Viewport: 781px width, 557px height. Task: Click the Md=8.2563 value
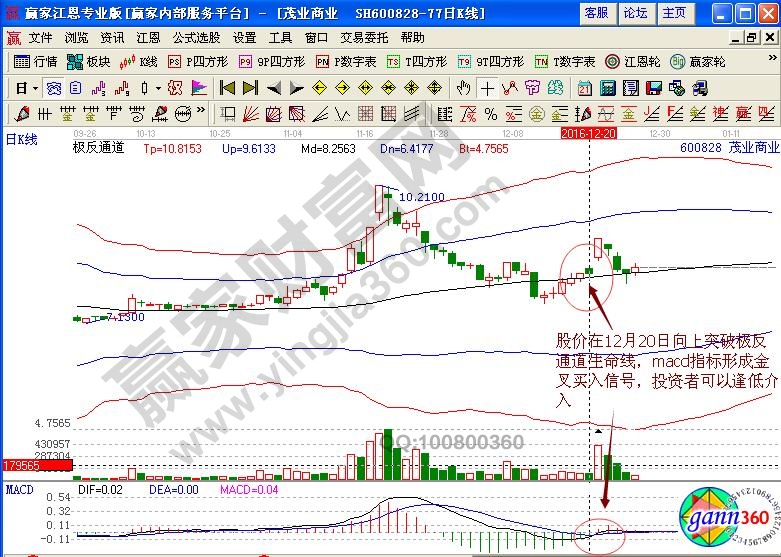coord(328,148)
